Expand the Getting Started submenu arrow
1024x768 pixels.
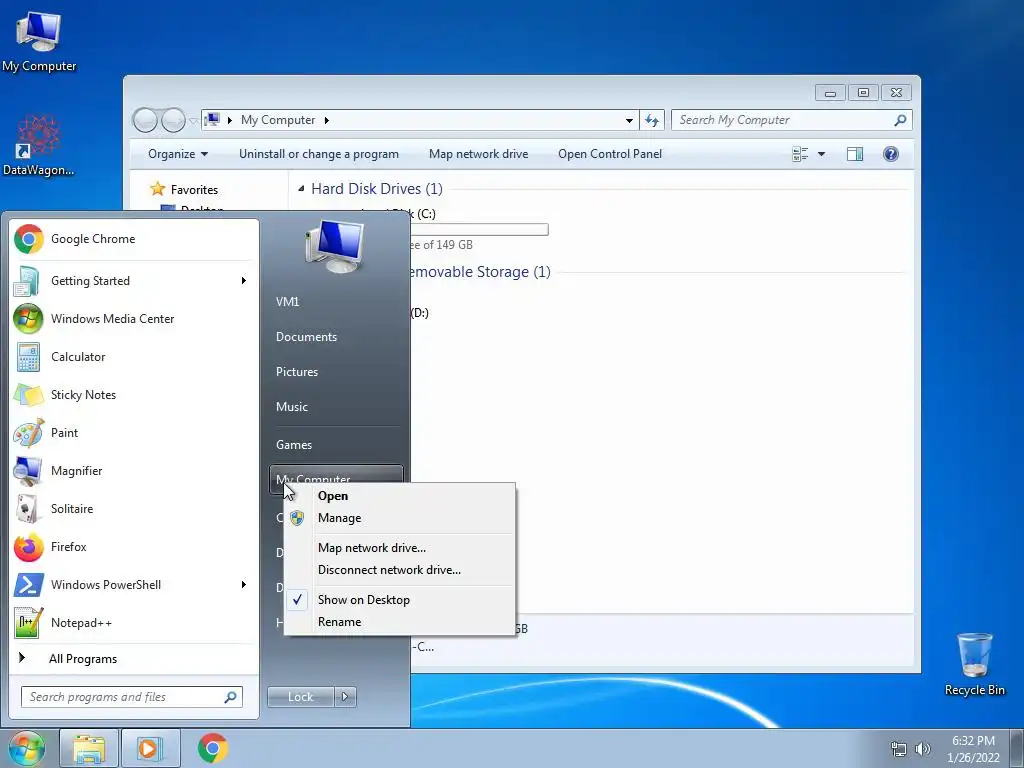(x=244, y=281)
